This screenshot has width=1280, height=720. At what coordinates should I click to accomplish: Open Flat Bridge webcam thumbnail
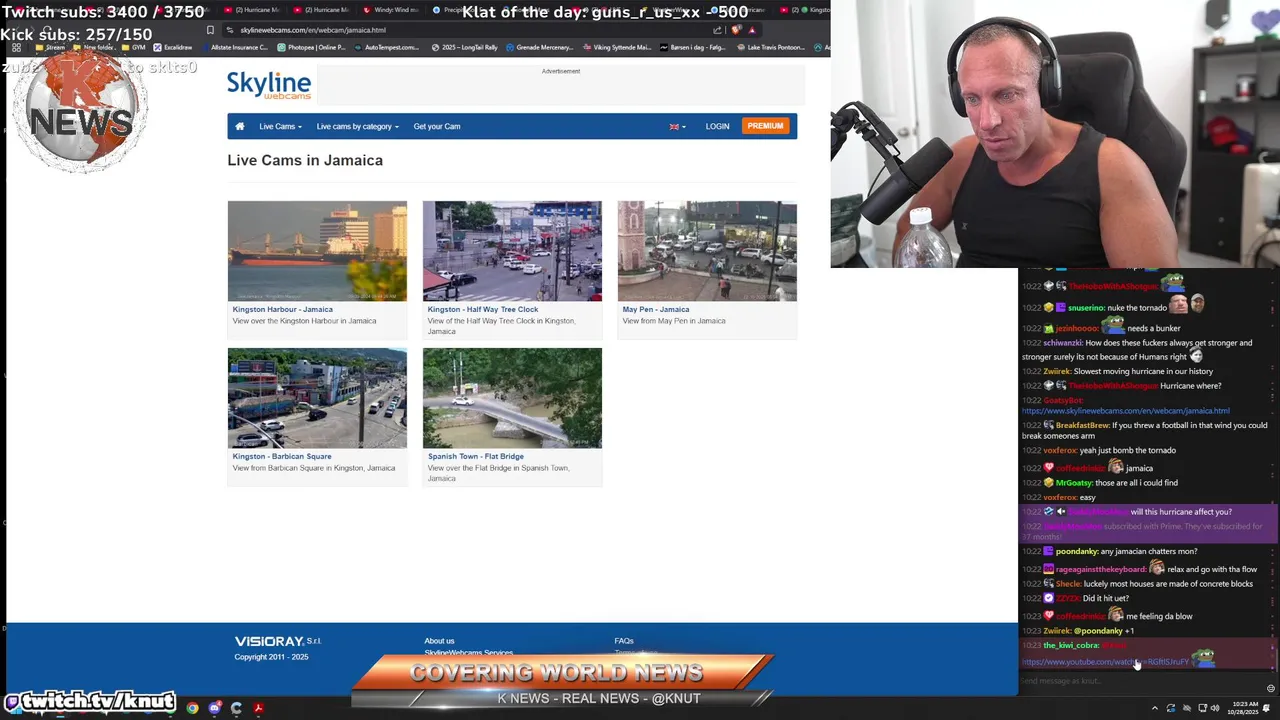click(512, 398)
